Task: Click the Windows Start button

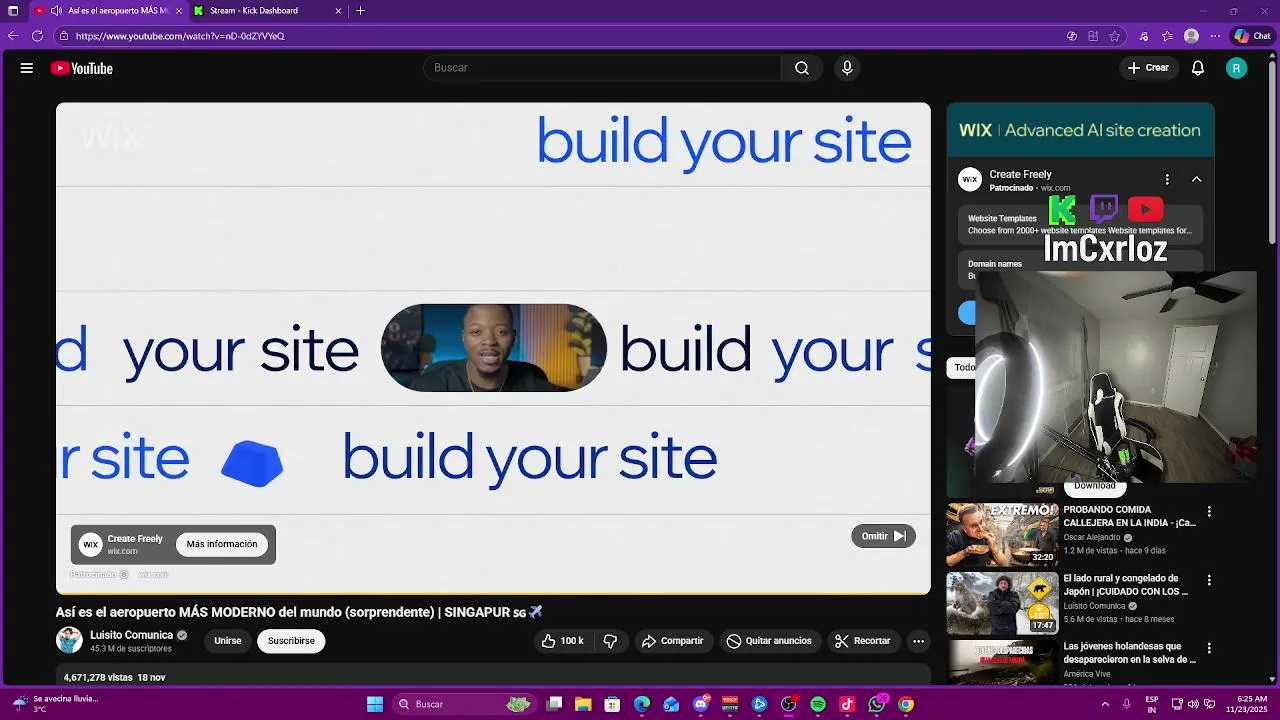Action: 375,704
